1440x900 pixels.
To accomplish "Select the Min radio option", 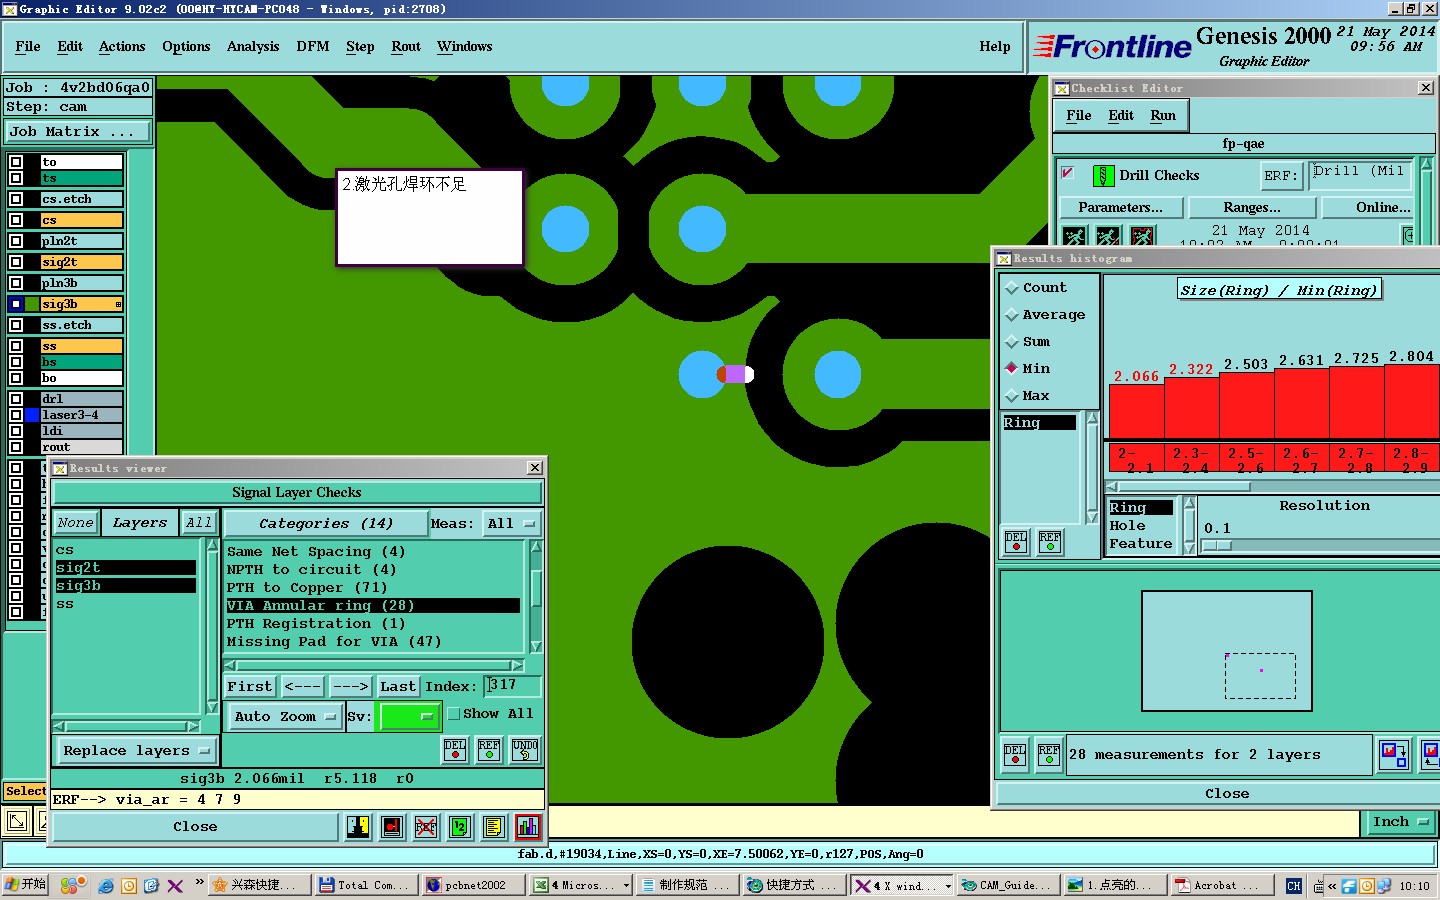I will coord(1012,369).
